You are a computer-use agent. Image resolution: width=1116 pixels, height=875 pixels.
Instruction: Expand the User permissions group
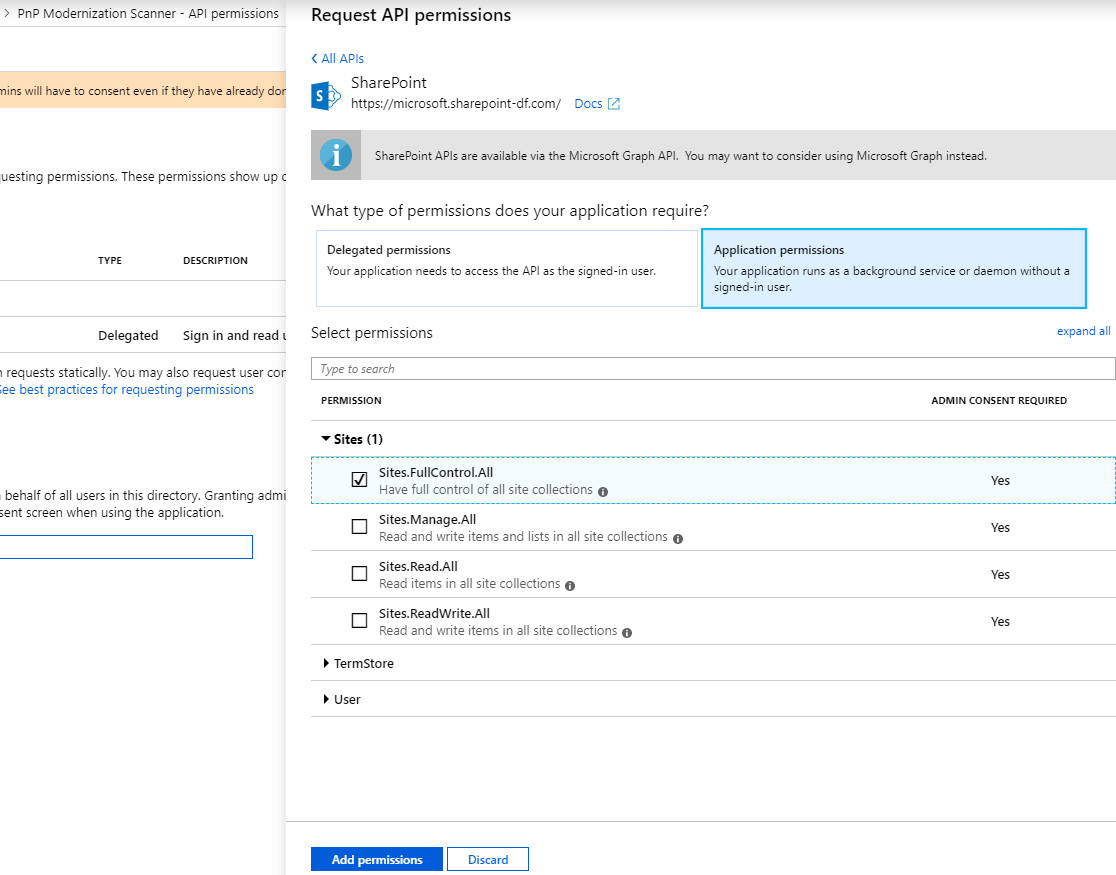pyautogui.click(x=326, y=699)
